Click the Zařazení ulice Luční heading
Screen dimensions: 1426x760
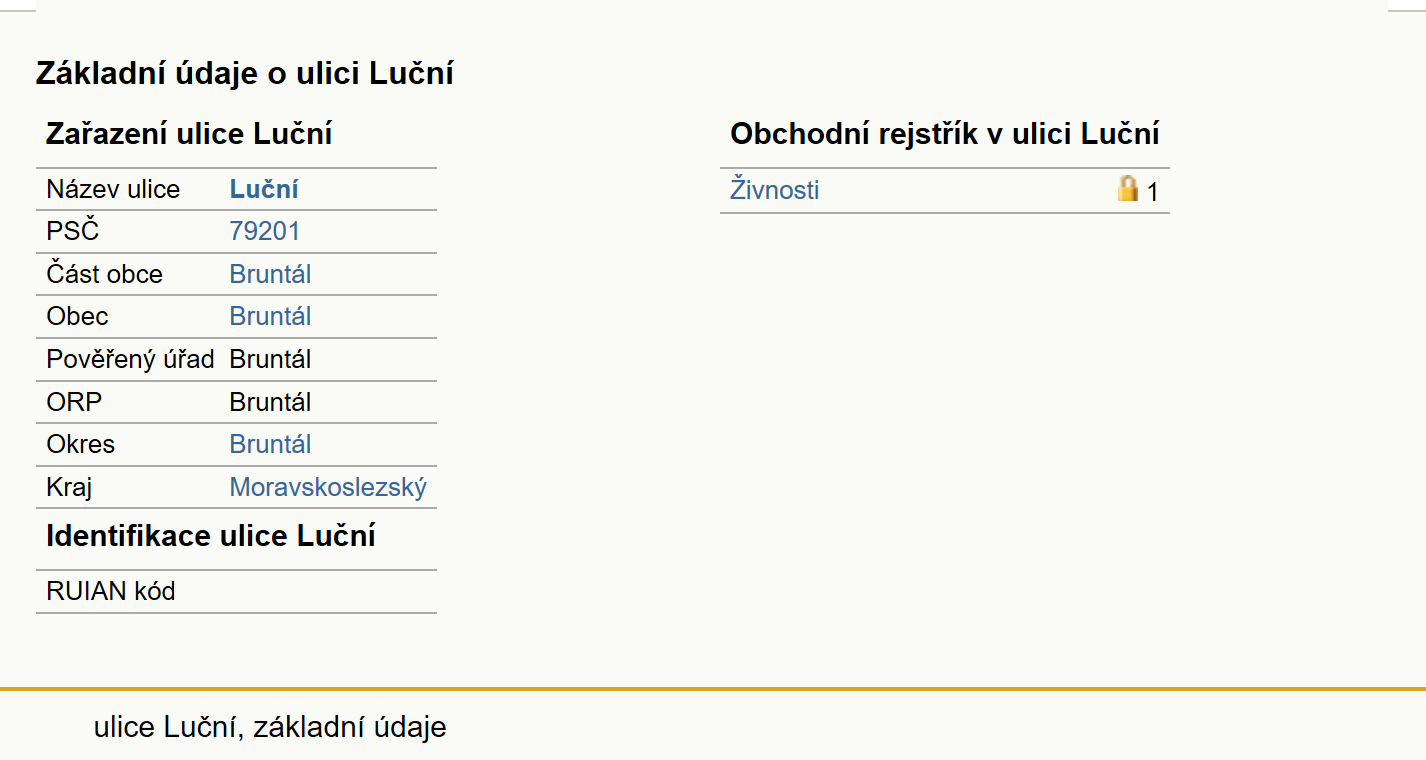[189, 134]
